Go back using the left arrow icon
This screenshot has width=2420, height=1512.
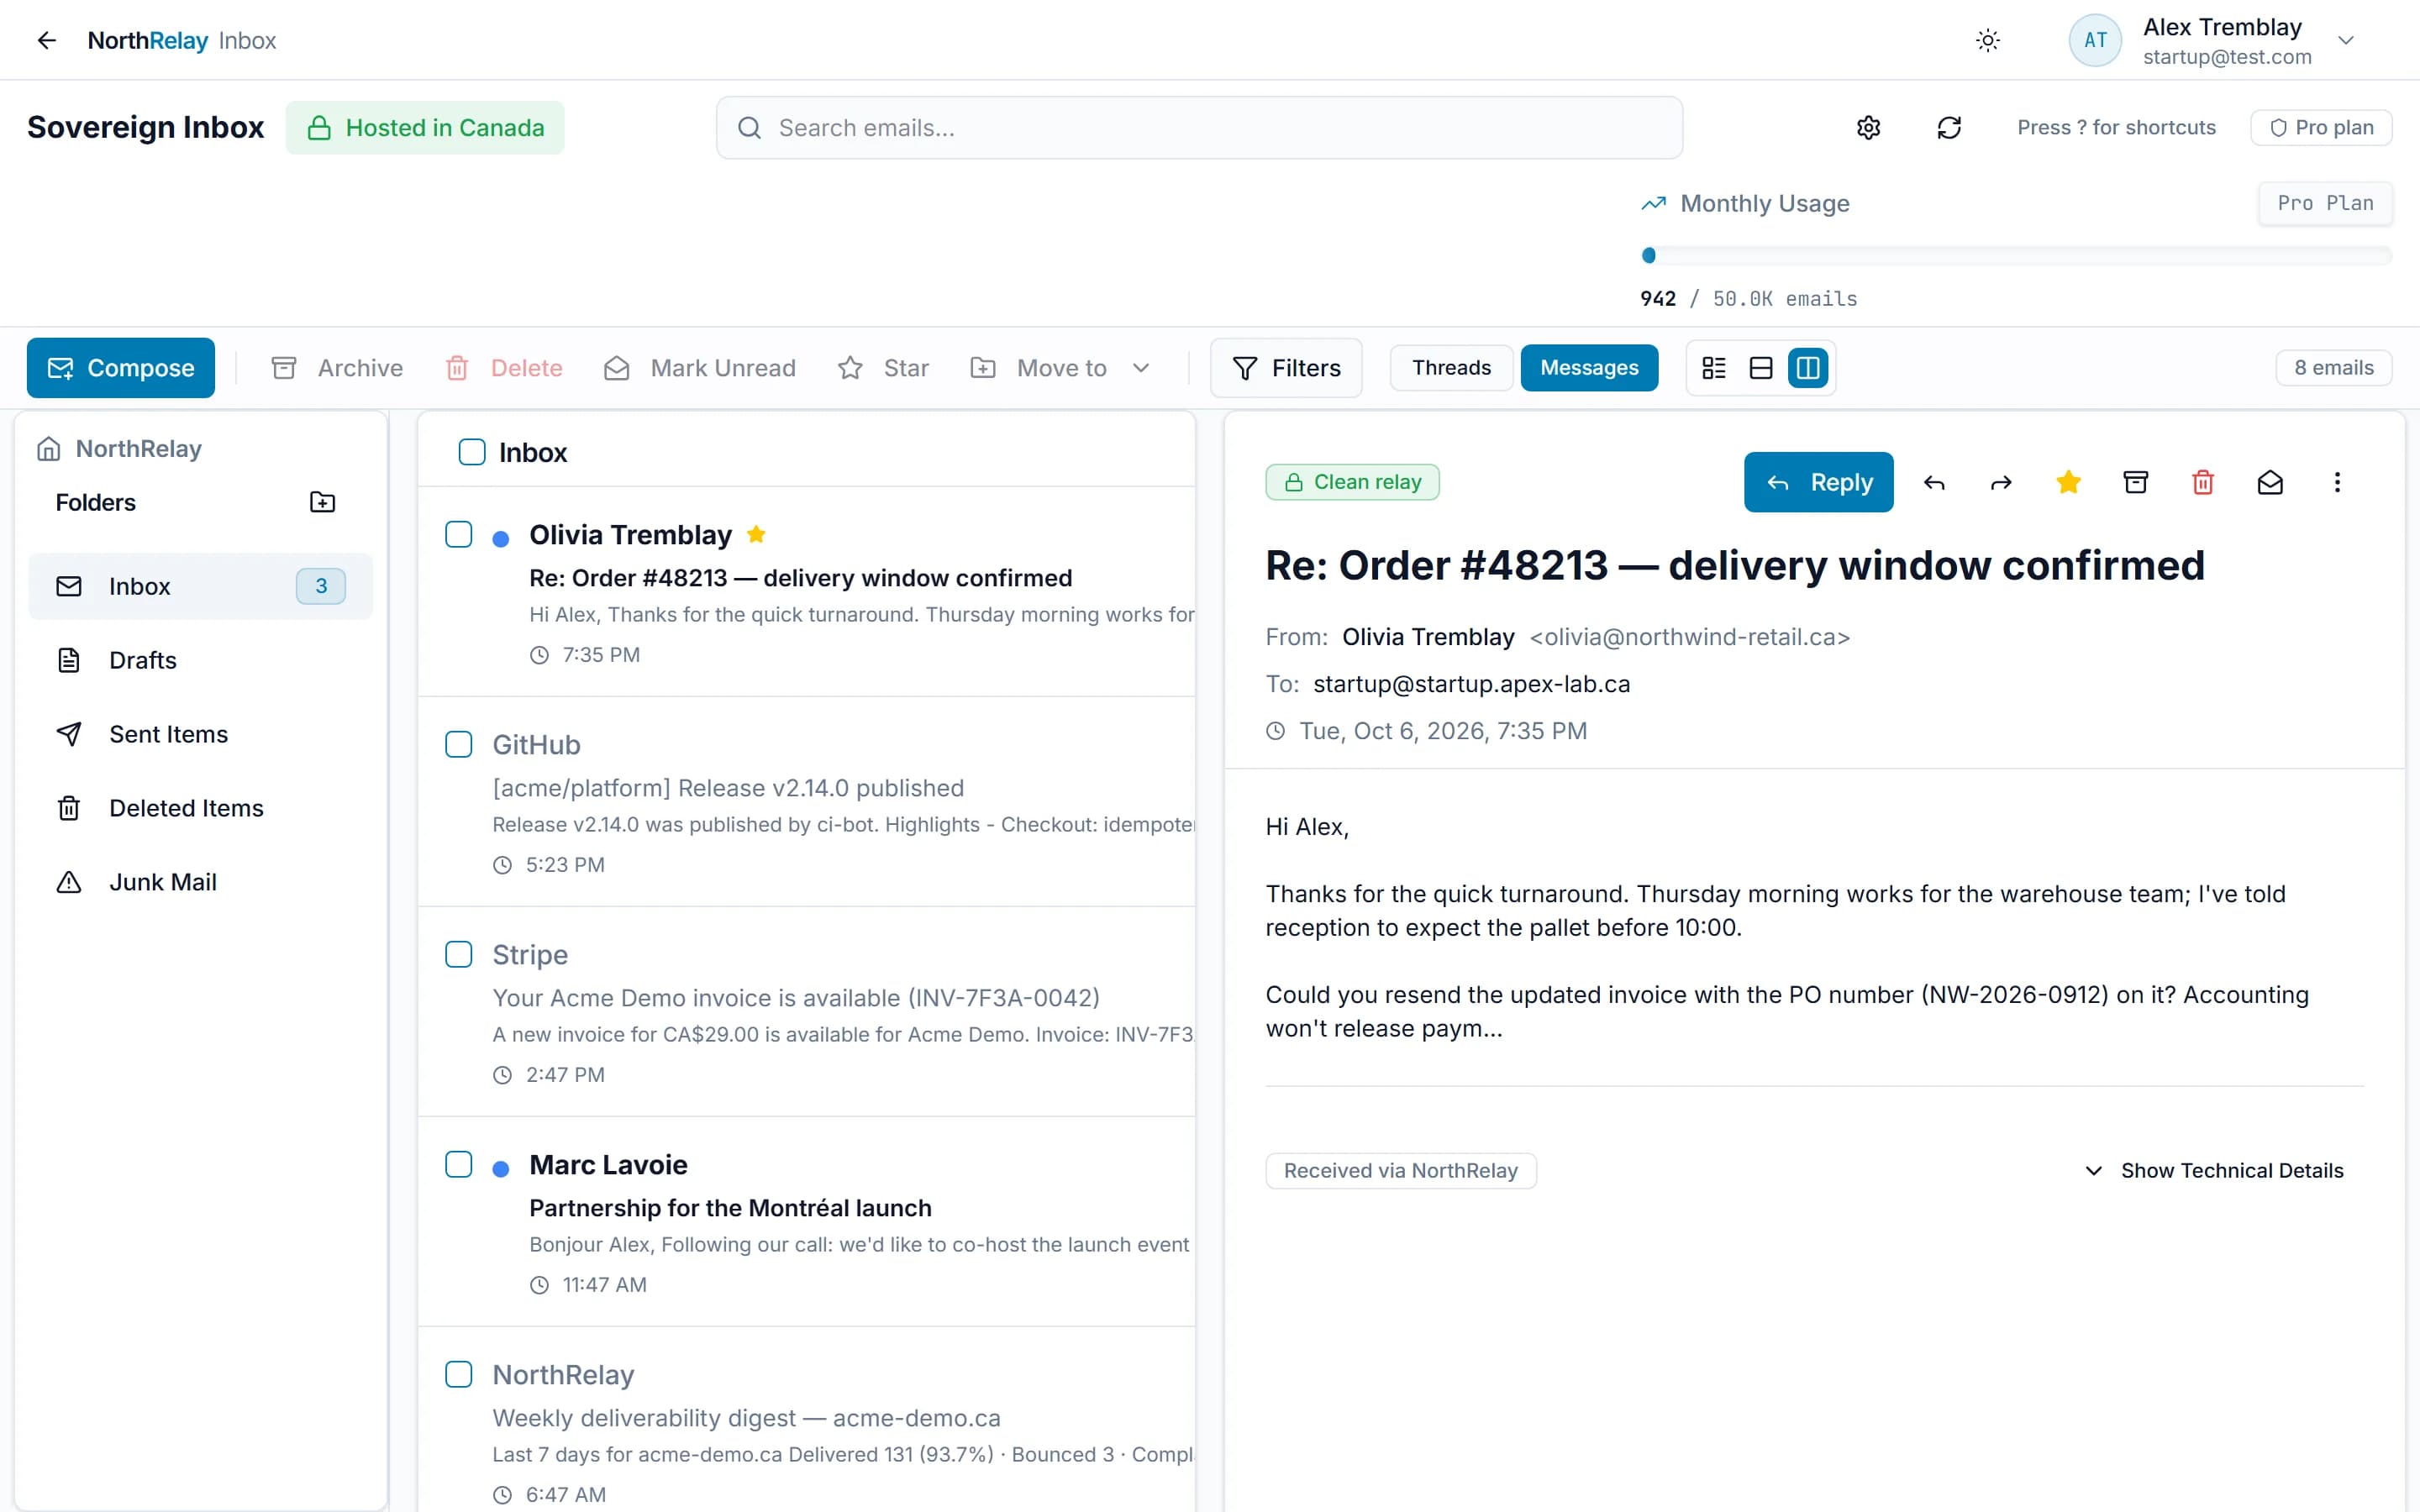click(x=46, y=40)
